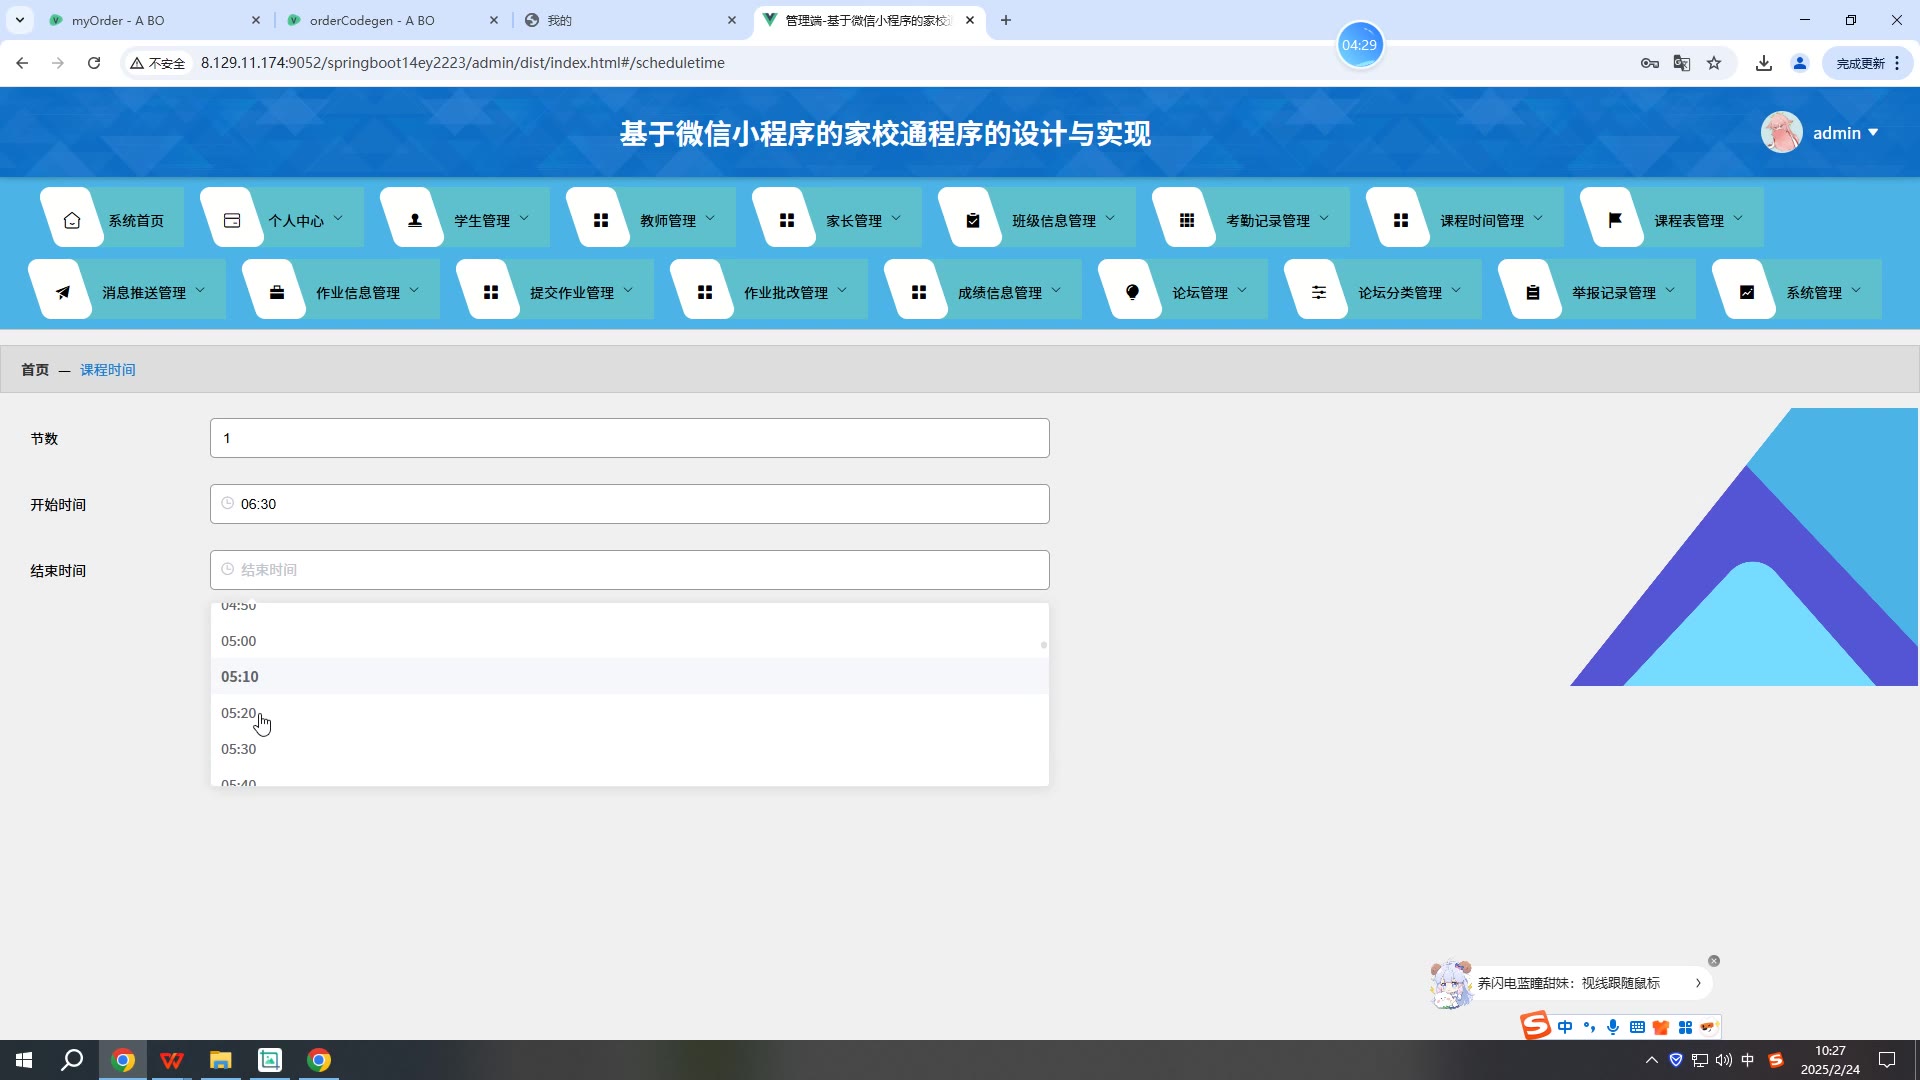Image resolution: width=1920 pixels, height=1080 pixels.
Task: Click the sliders icon for 论坛分类管理
Action: click(x=1319, y=293)
